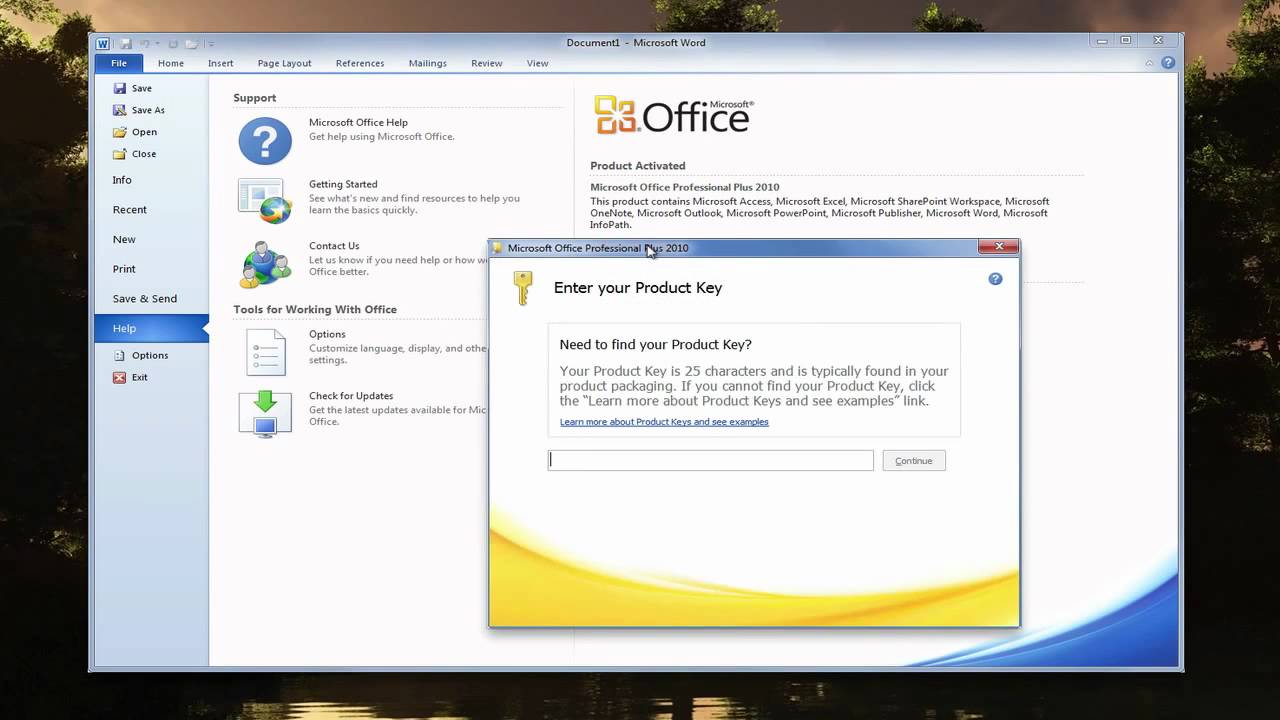Switch to the View ribbon tab
1280x720 pixels.
pyautogui.click(x=538, y=63)
